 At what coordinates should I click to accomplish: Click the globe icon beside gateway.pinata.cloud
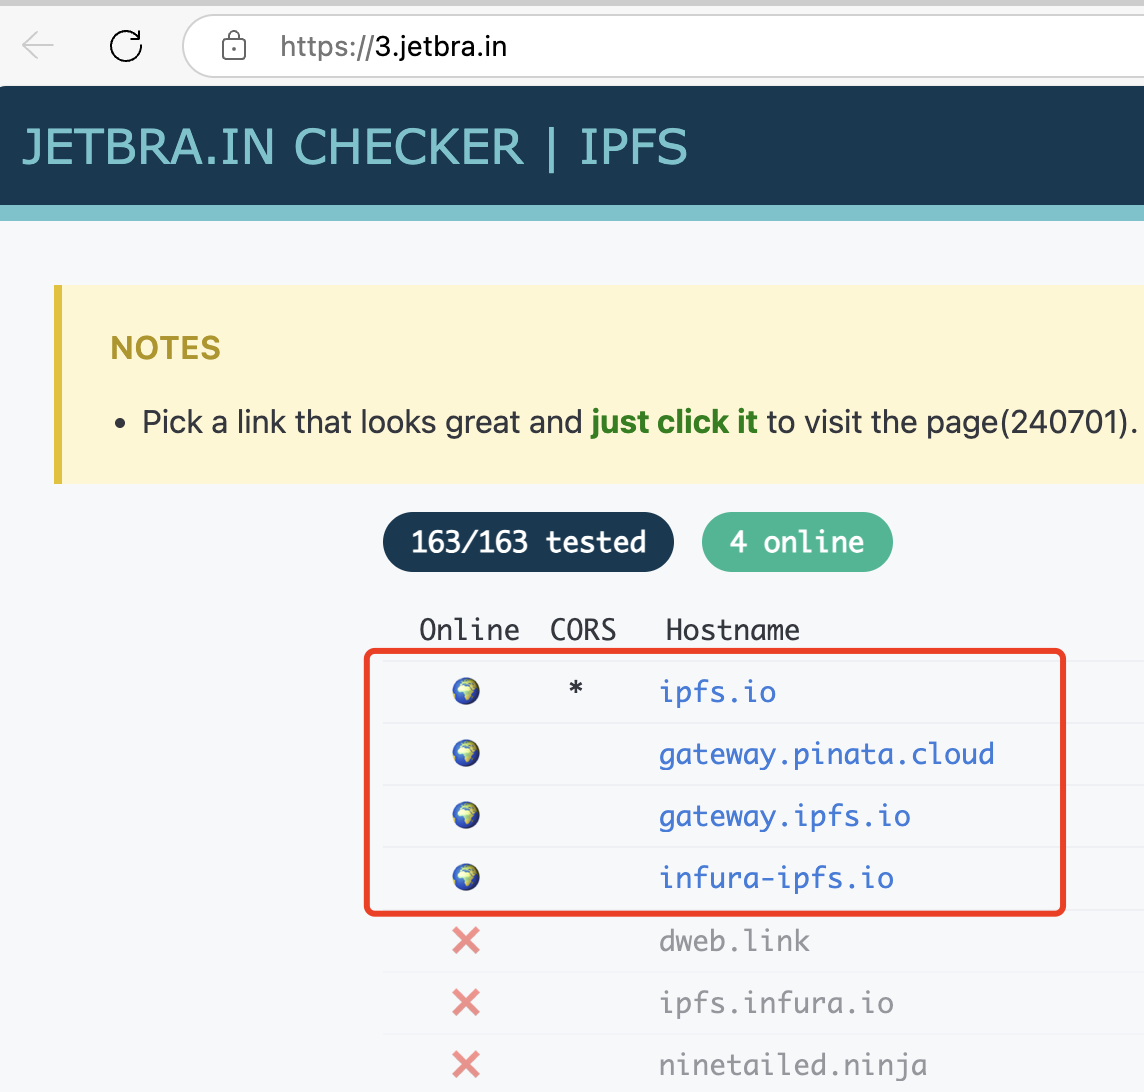(466, 753)
